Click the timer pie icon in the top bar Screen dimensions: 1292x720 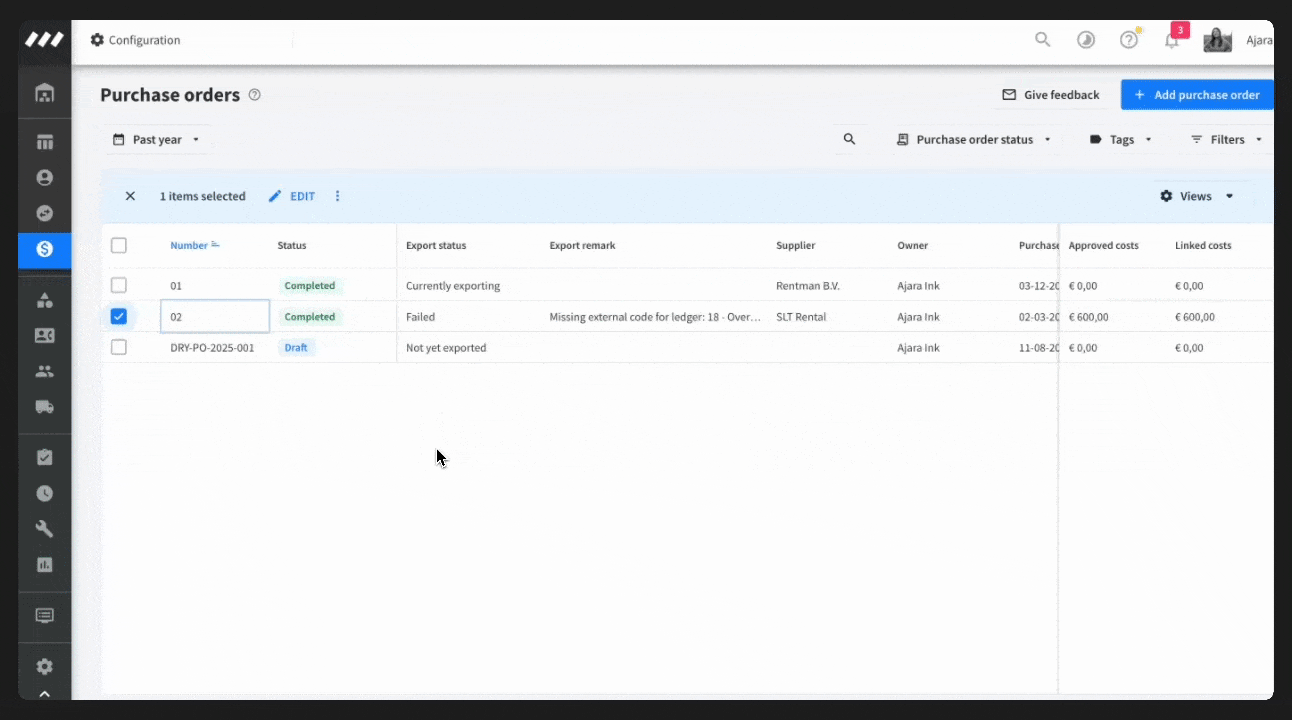point(1085,40)
